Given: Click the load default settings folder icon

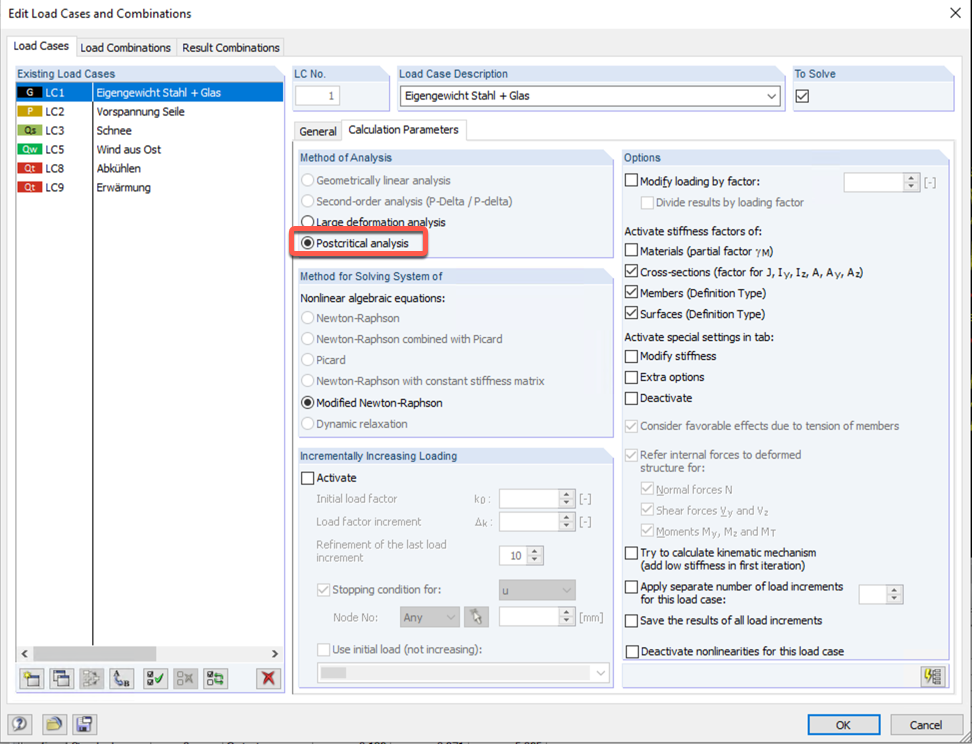Looking at the screenshot, I should click(x=54, y=724).
